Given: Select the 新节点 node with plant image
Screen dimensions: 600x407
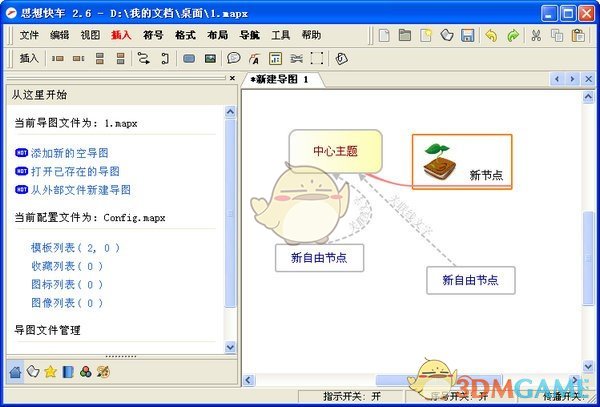Looking at the screenshot, I should point(462,161).
